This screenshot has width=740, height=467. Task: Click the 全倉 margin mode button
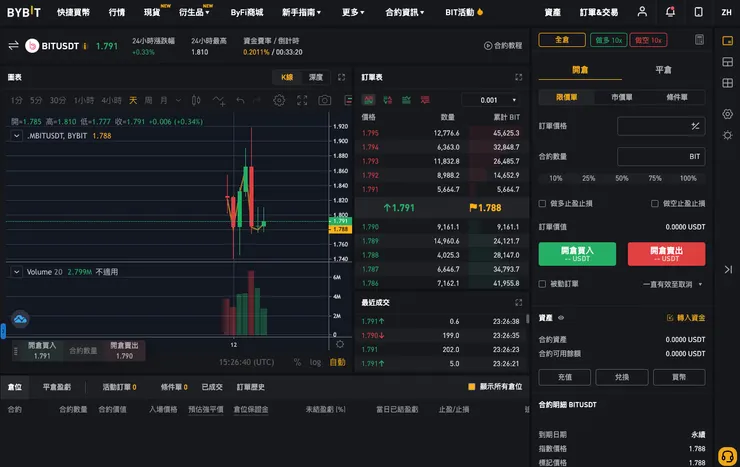pos(562,40)
